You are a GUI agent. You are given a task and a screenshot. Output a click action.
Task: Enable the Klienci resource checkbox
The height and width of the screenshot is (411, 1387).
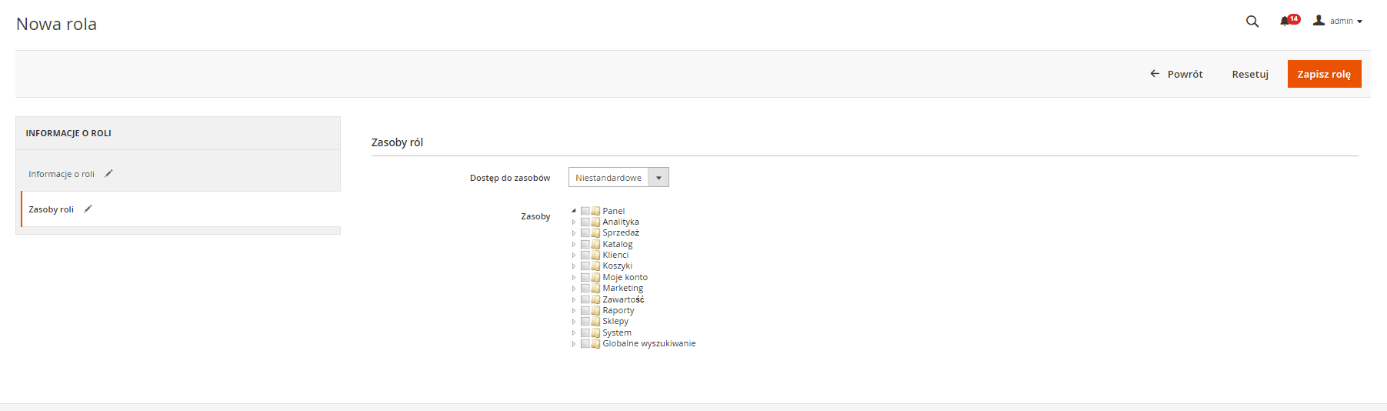pos(585,255)
